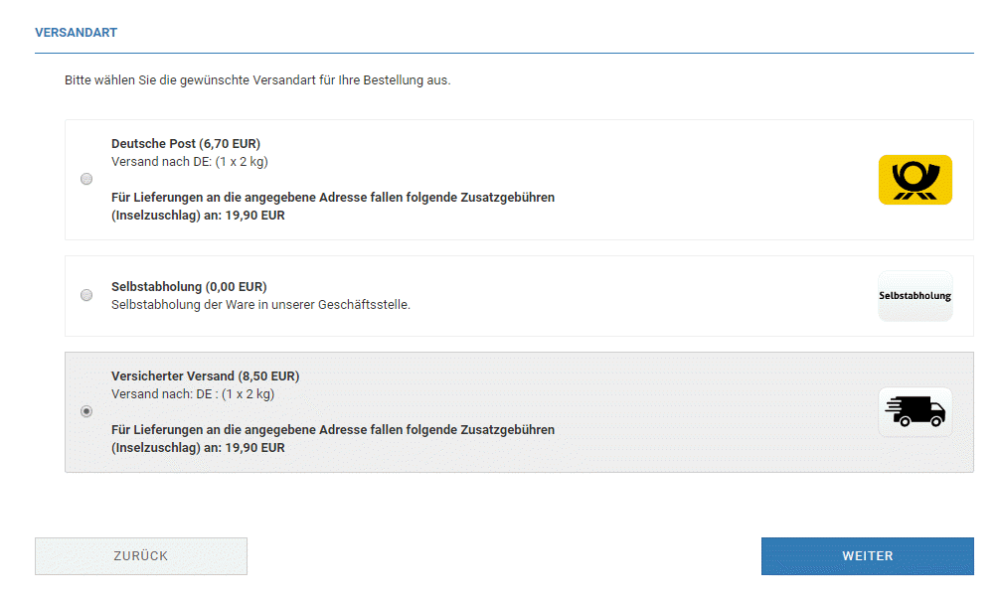Viewport: 1000px width, 599px height.
Task: Click the Selbstabholung logo image
Action: pos(915,296)
